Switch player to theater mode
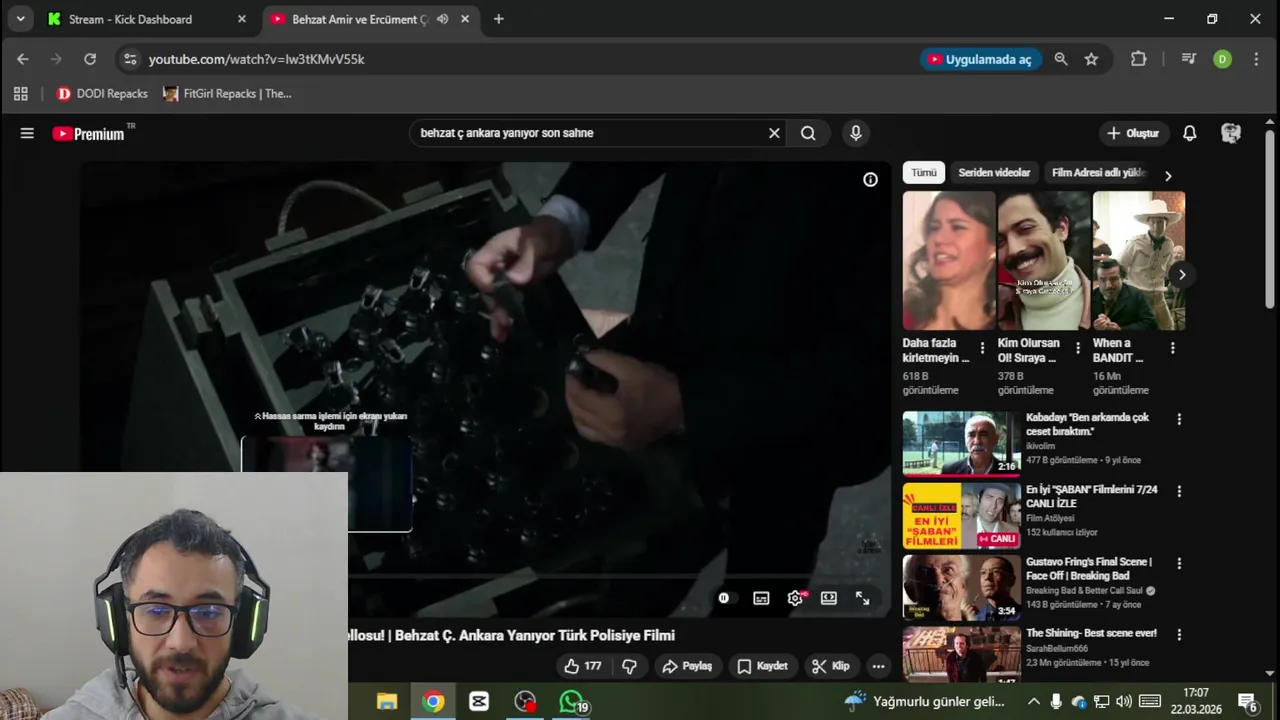 click(x=829, y=598)
